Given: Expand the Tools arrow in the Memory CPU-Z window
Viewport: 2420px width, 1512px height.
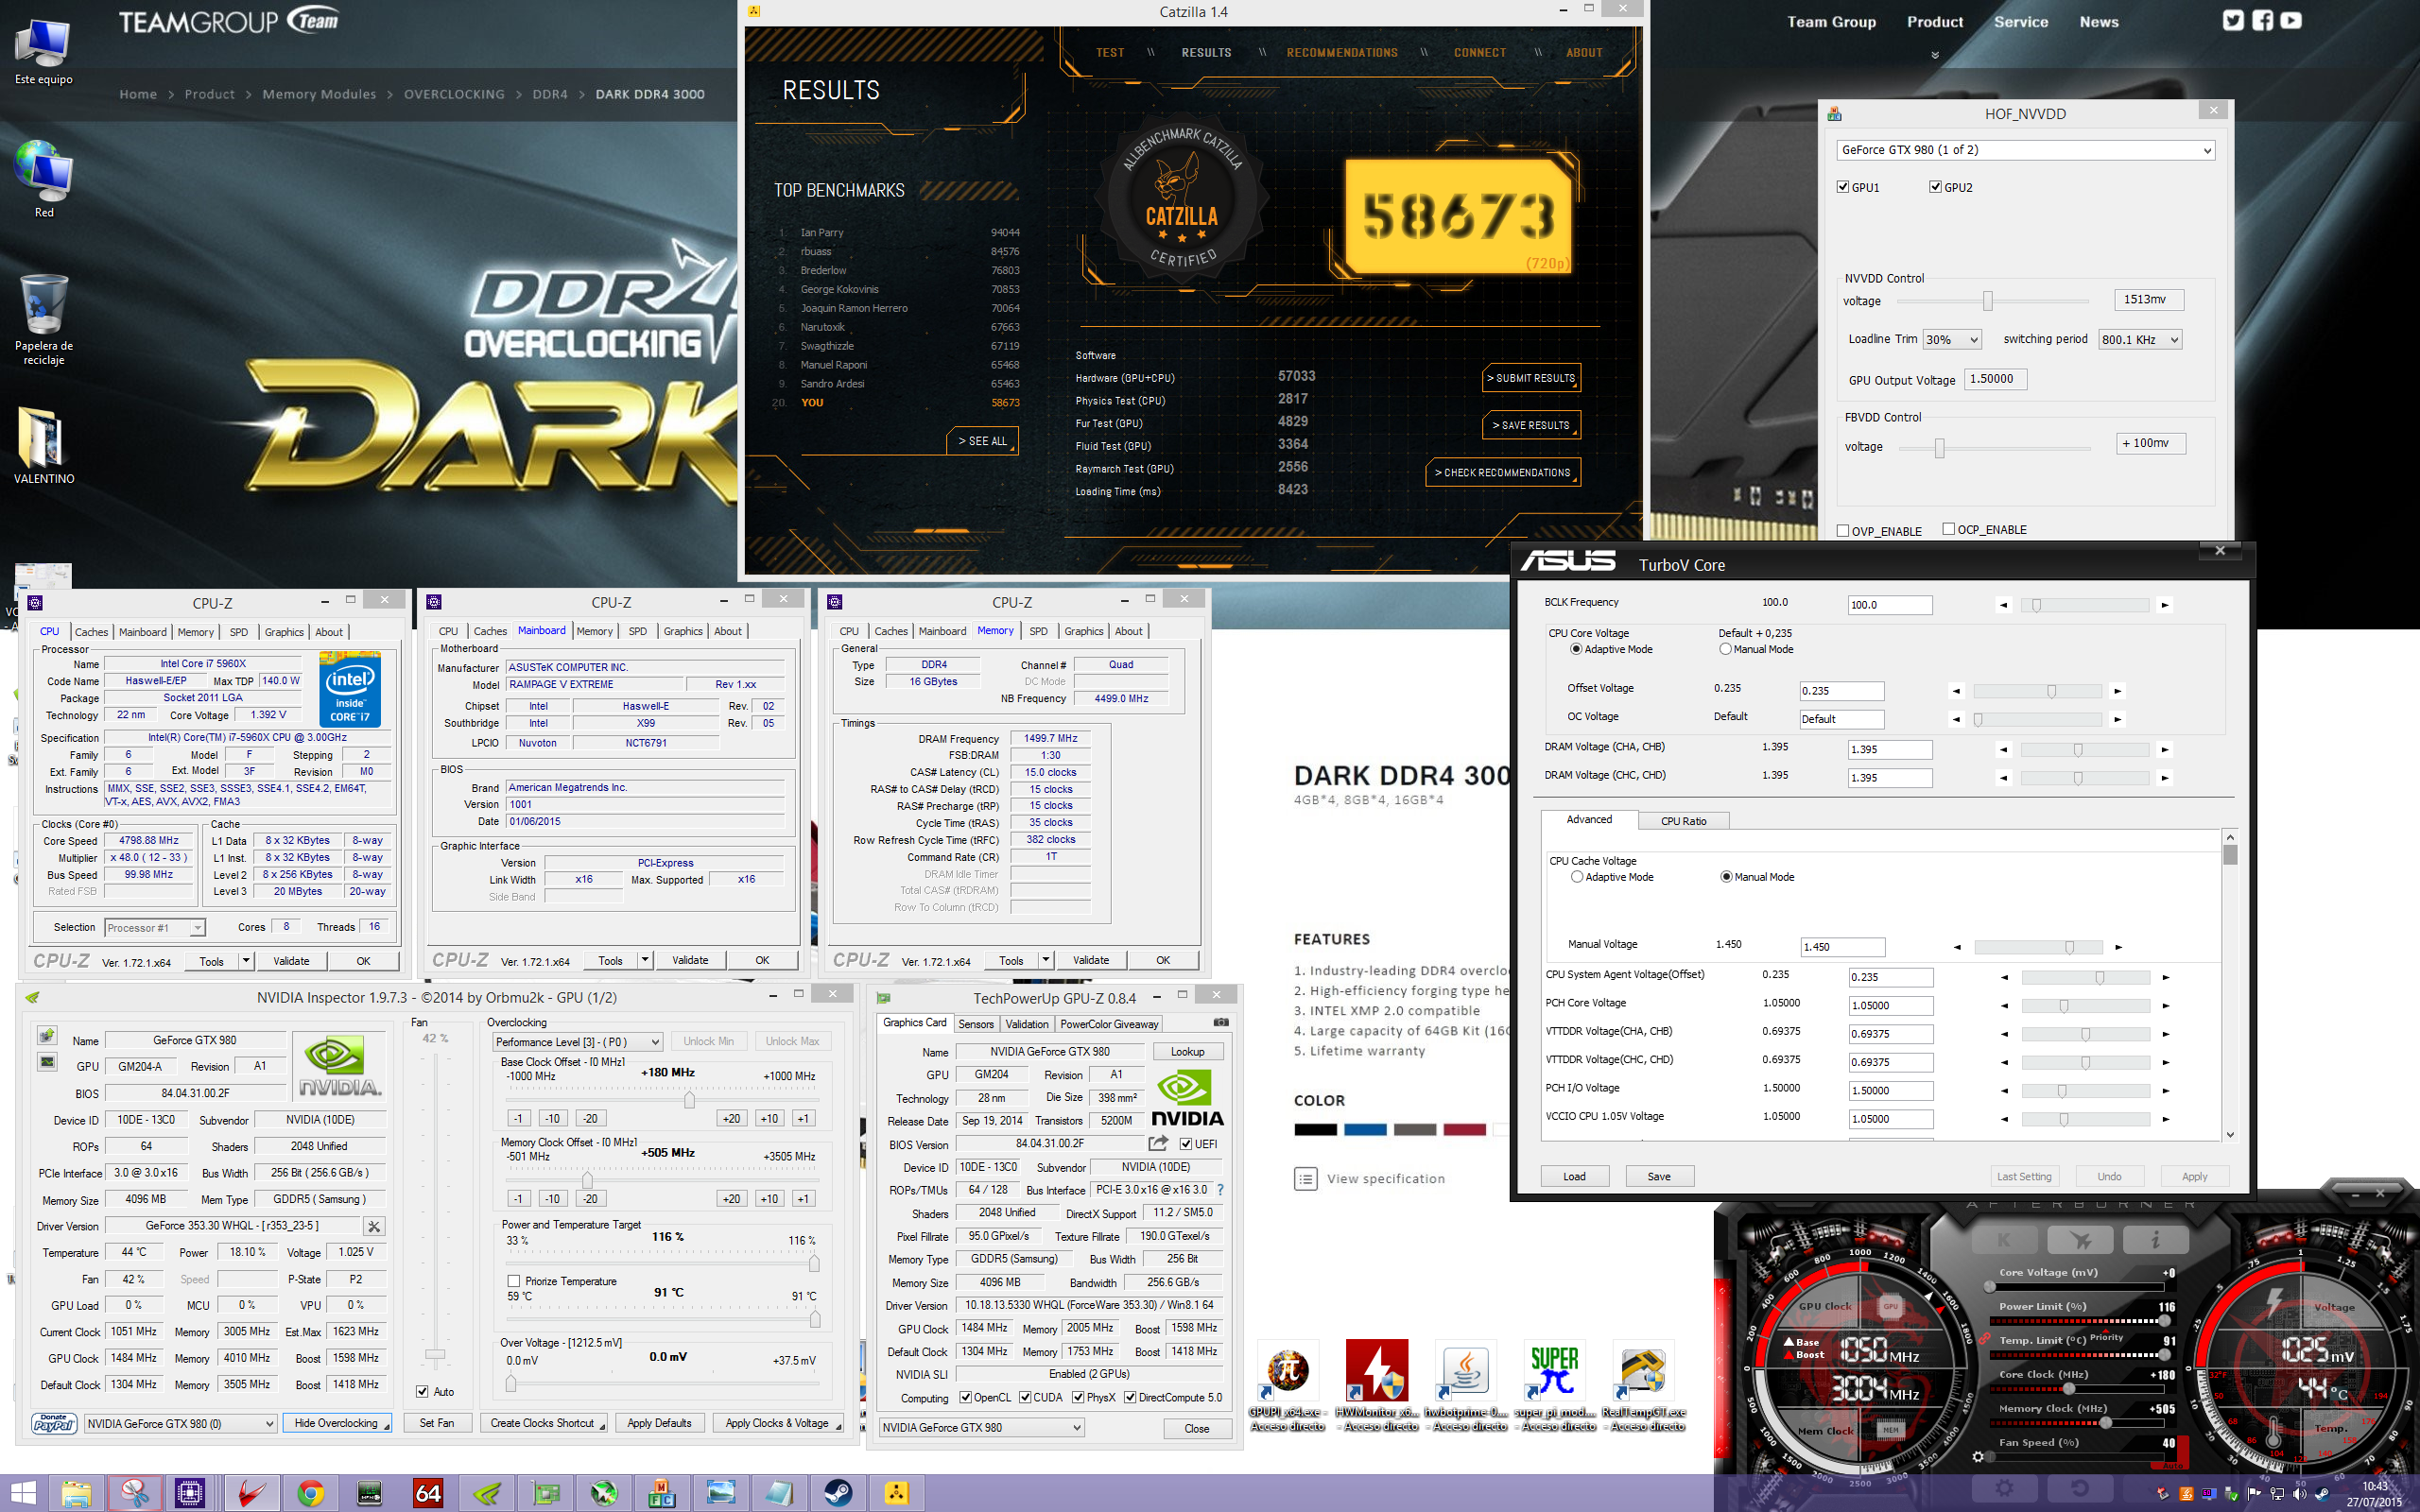Looking at the screenshot, I should click(x=1045, y=960).
